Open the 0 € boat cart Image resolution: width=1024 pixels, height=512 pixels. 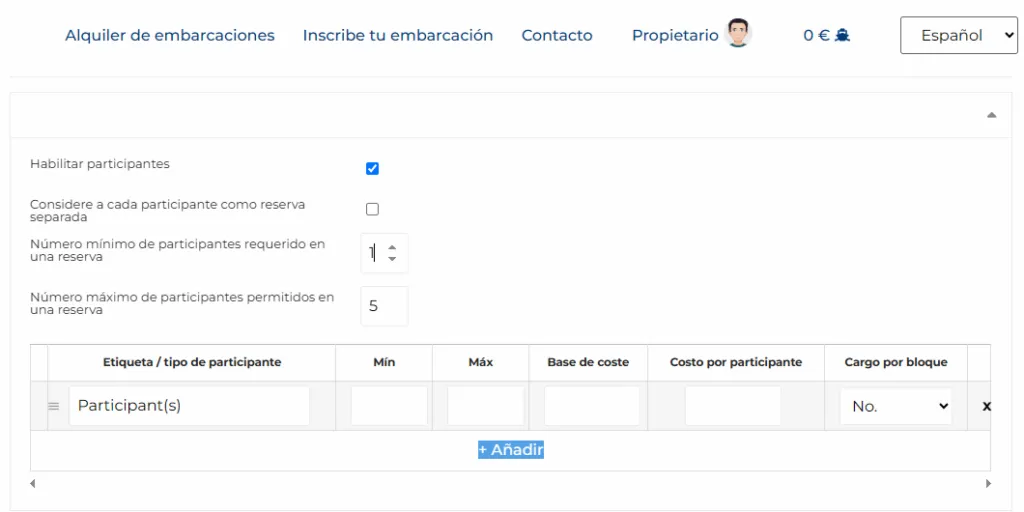click(x=827, y=35)
